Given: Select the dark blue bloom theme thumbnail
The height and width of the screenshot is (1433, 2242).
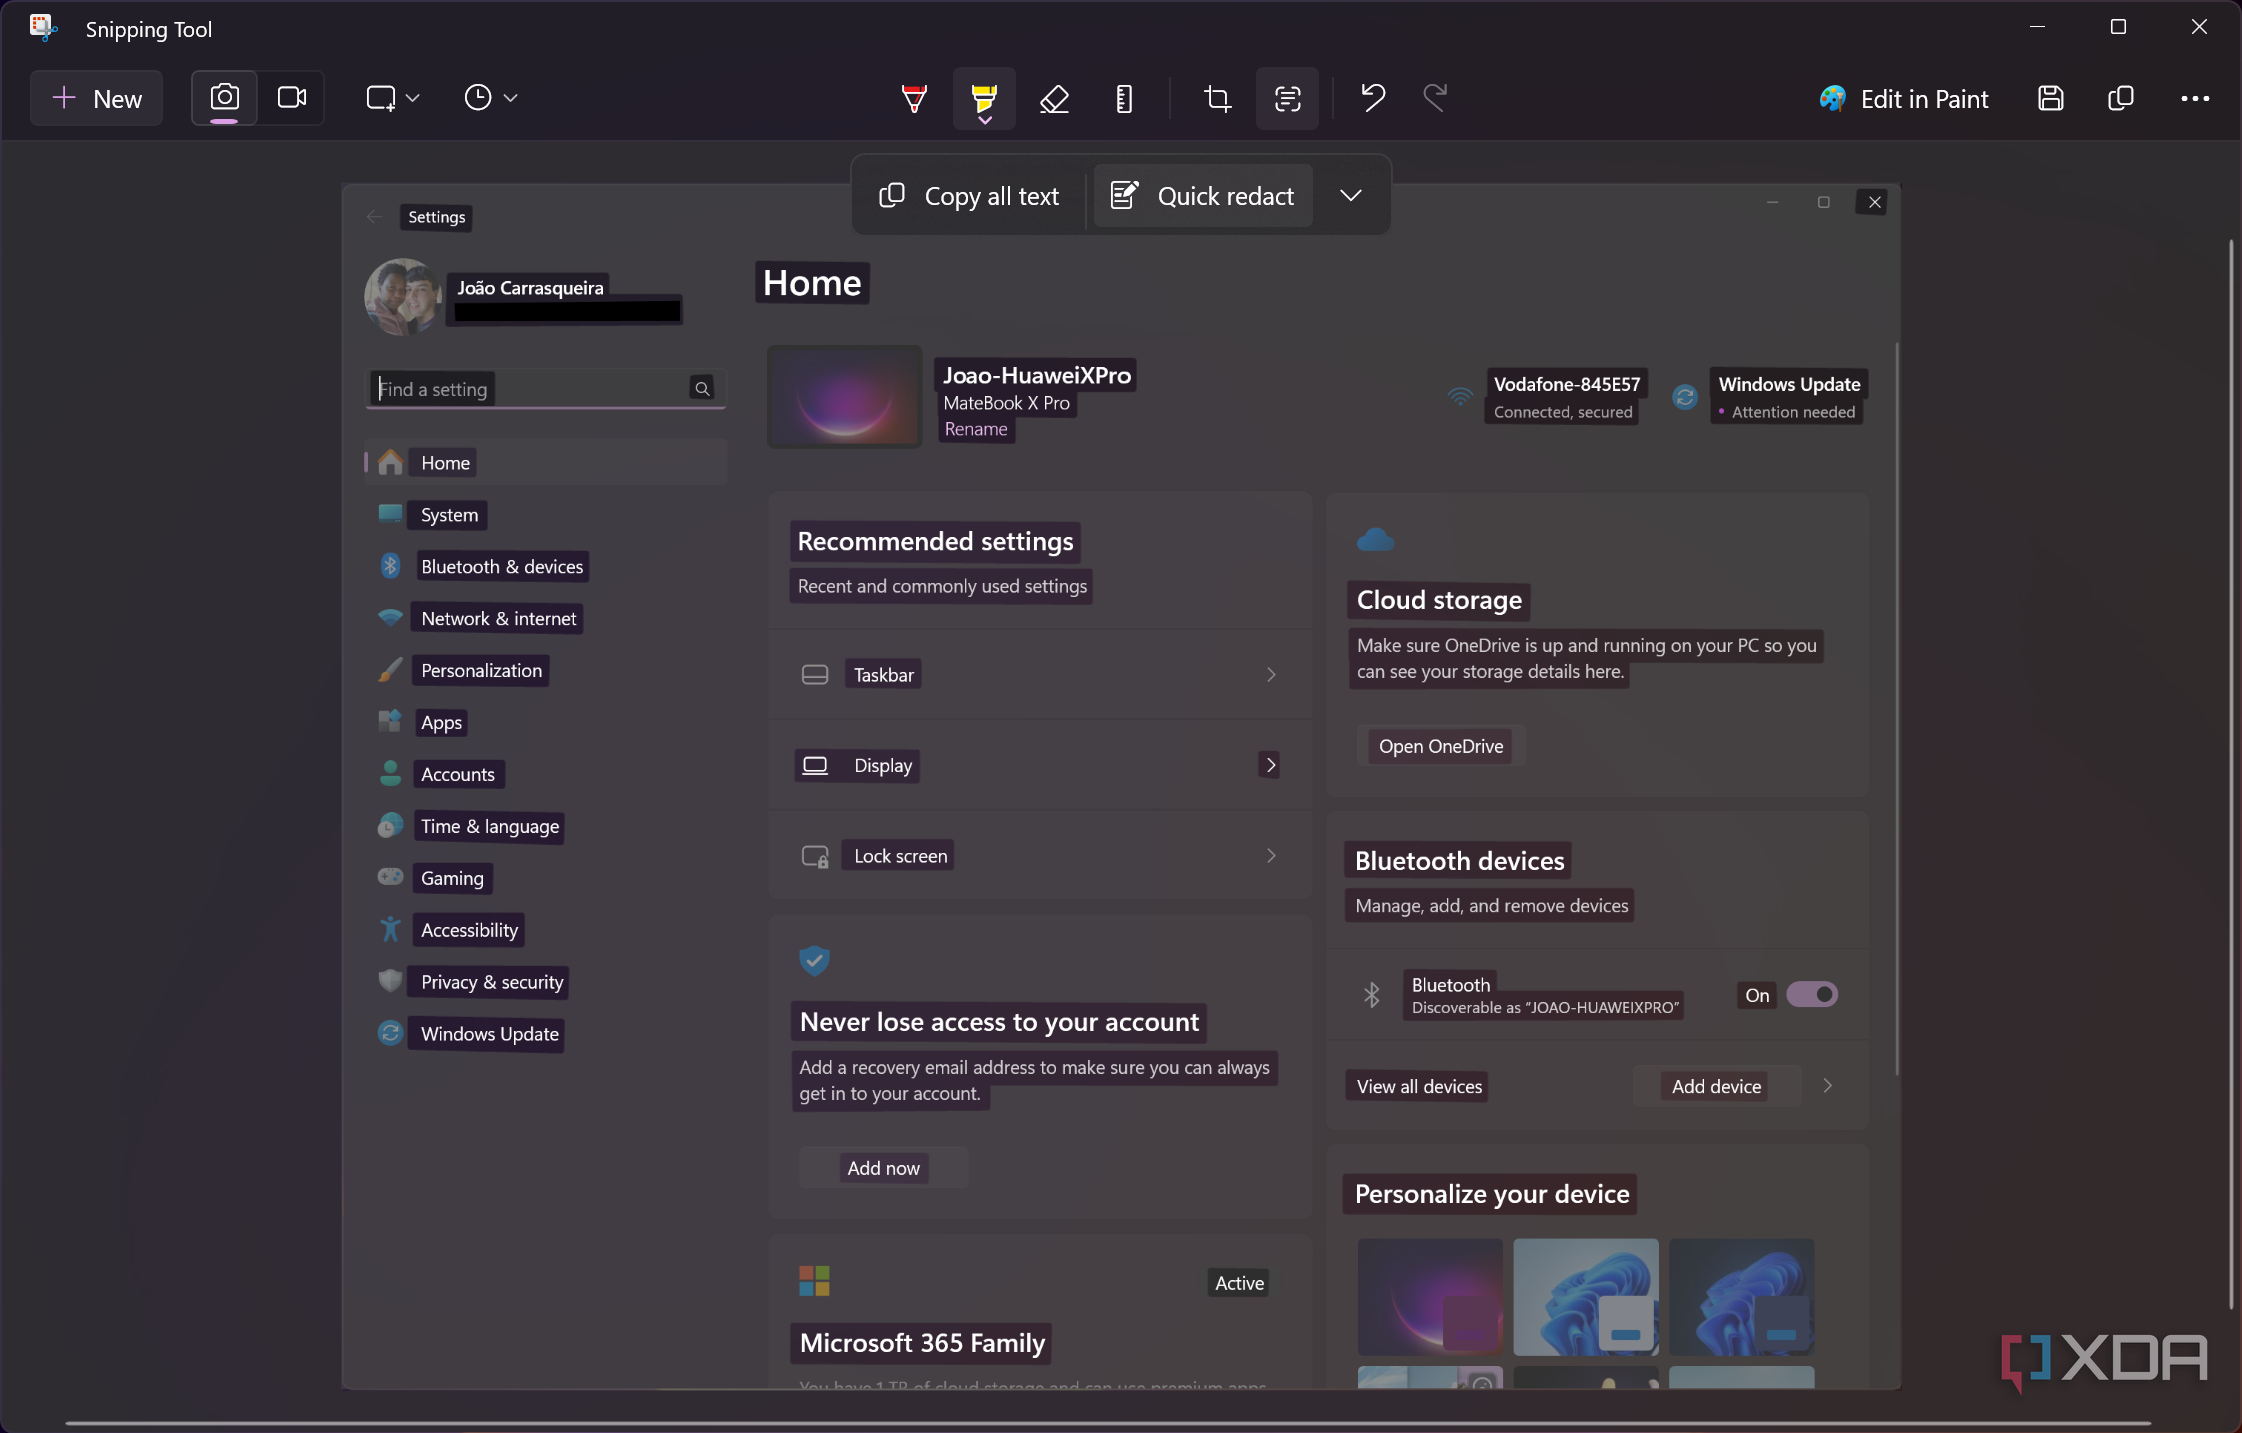Looking at the screenshot, I should coord(1742,1297).
